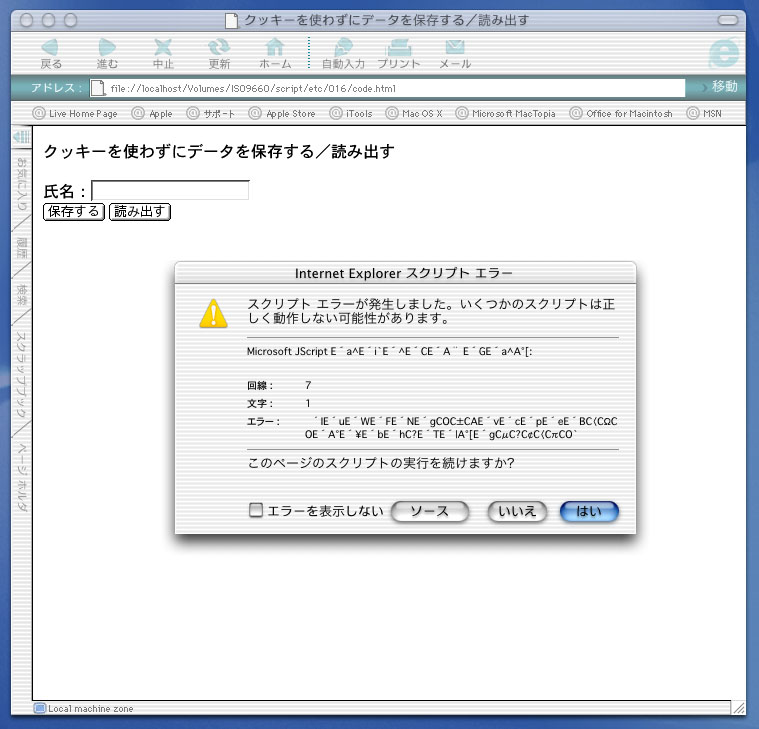Screen dimensions: 759x729
Task: Click the explorer bar toggle icon at top
Action: pos(21,136)
